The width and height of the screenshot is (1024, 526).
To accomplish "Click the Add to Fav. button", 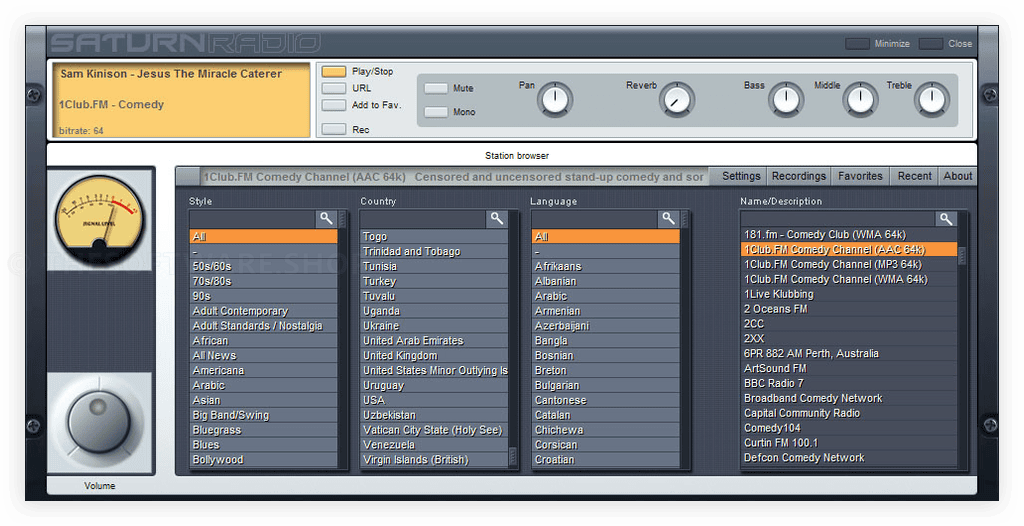I will [x=334, y=105].
